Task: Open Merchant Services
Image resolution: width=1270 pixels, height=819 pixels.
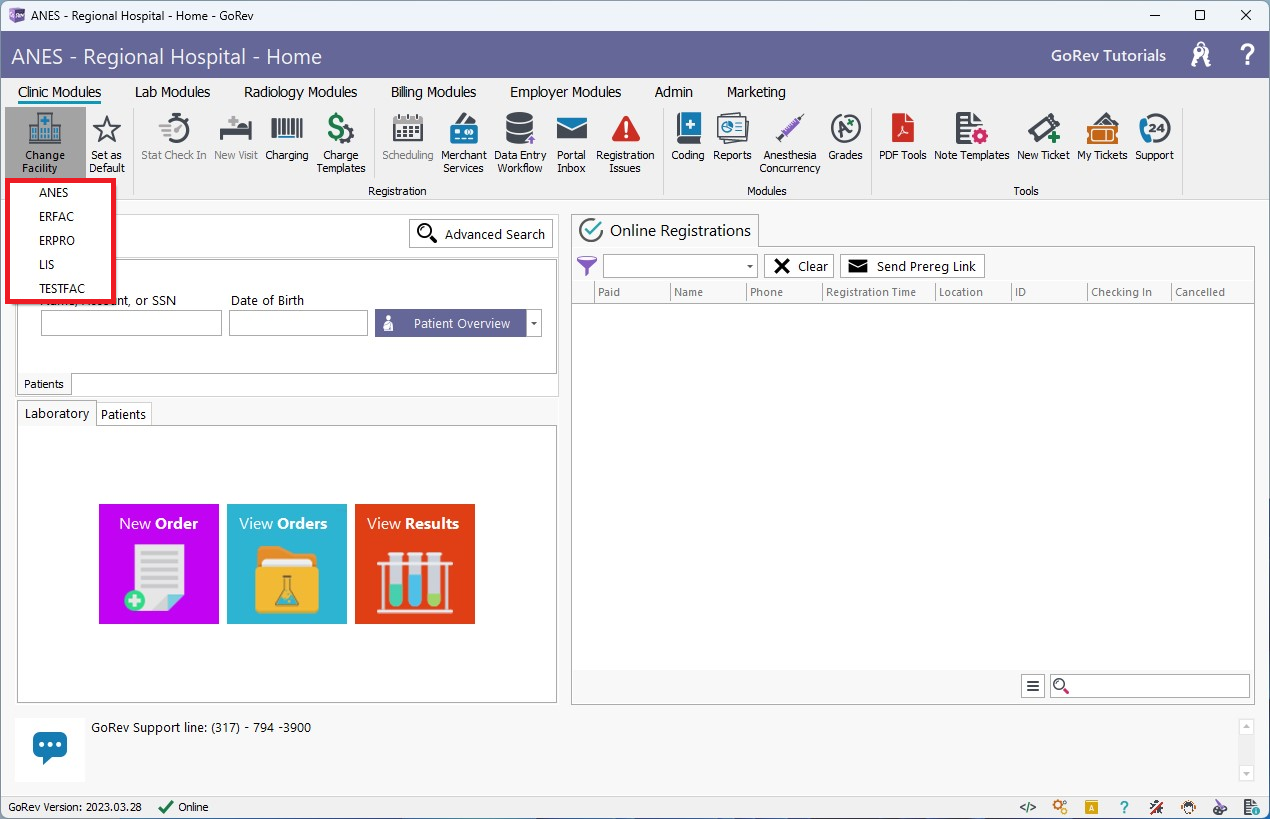Action: pyautogui.click(x=464, y=143)
